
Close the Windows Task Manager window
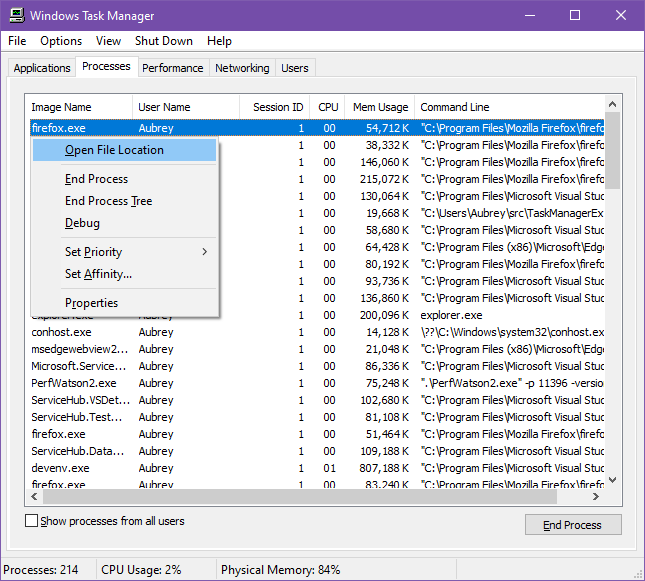coord(621,15)
